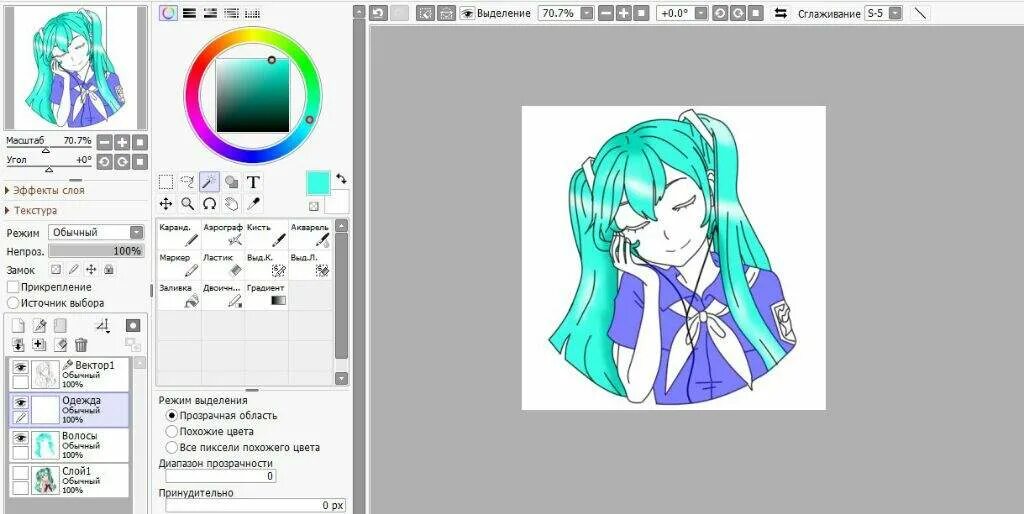This screenshot has height=514, width=1024.
Task: Hide the Волосы layer
Action: coord(20,438)
